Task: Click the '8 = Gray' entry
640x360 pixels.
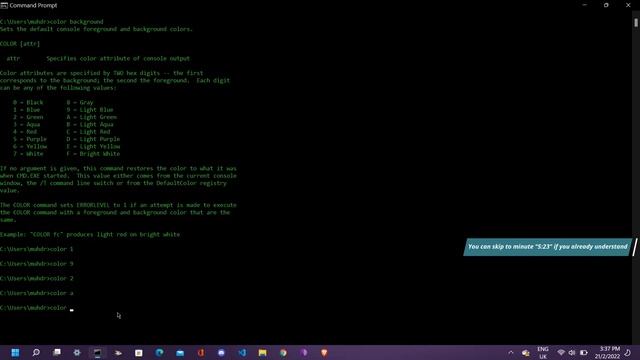Action: coord(80,102)
